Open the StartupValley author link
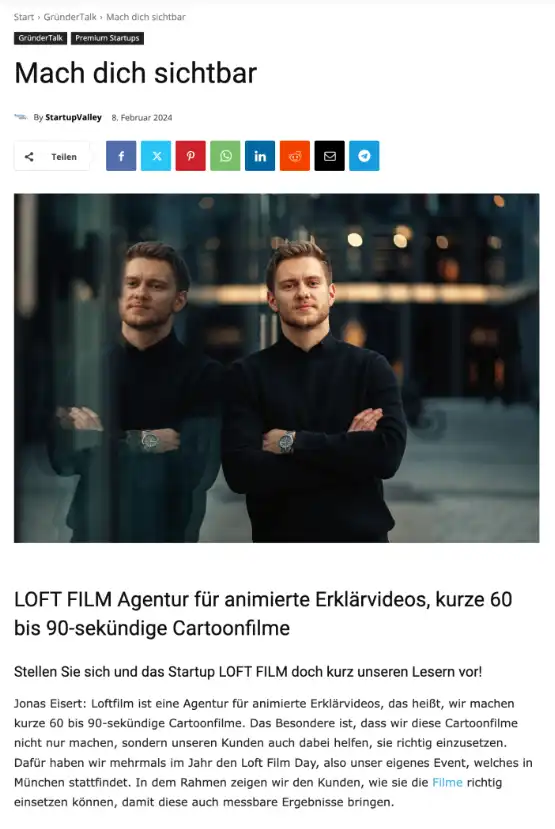The width and height of the screenshot is (555, 829). (x=73, y=117)
